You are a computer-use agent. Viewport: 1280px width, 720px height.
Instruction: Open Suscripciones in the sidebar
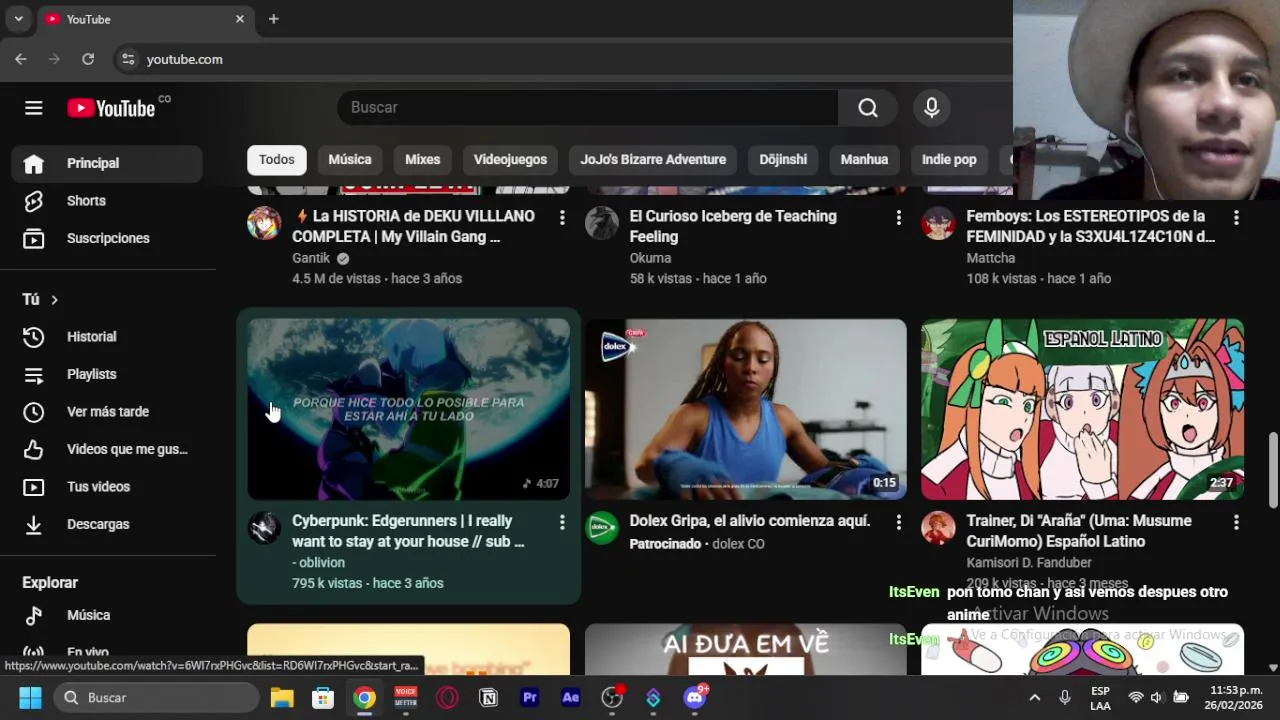(107, 238)
